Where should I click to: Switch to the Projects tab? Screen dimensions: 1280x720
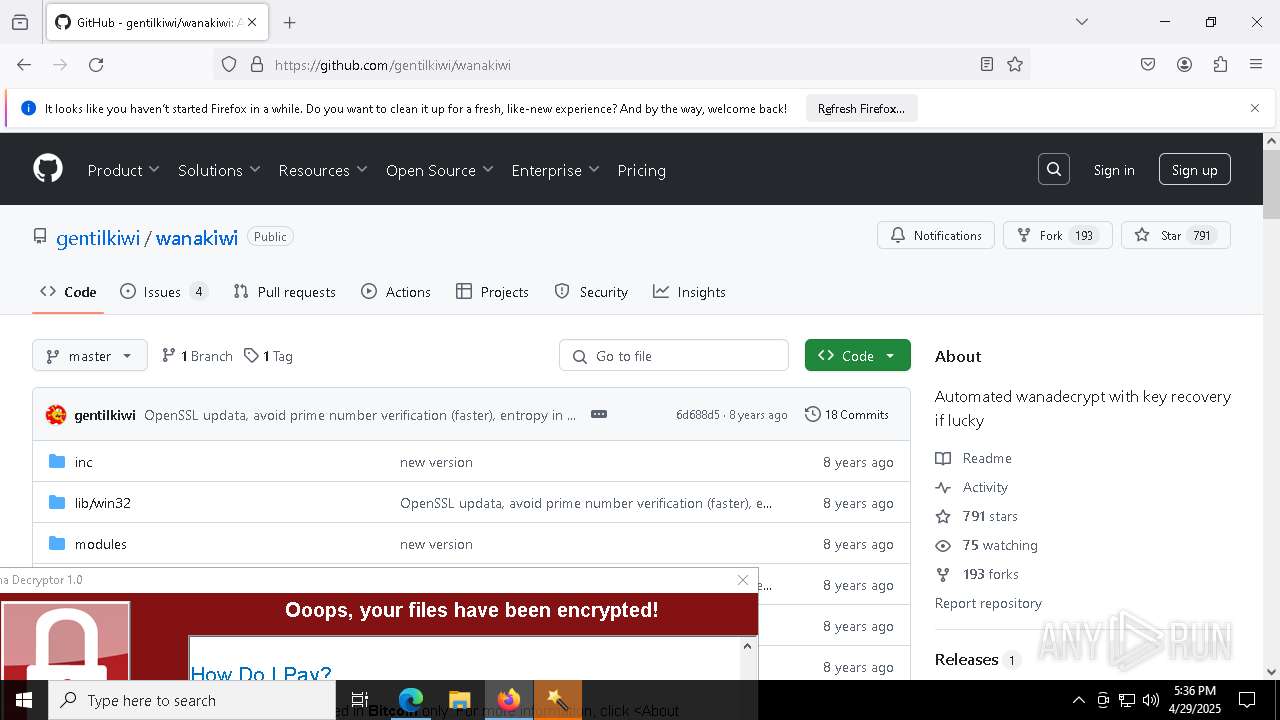coord(492,292)
